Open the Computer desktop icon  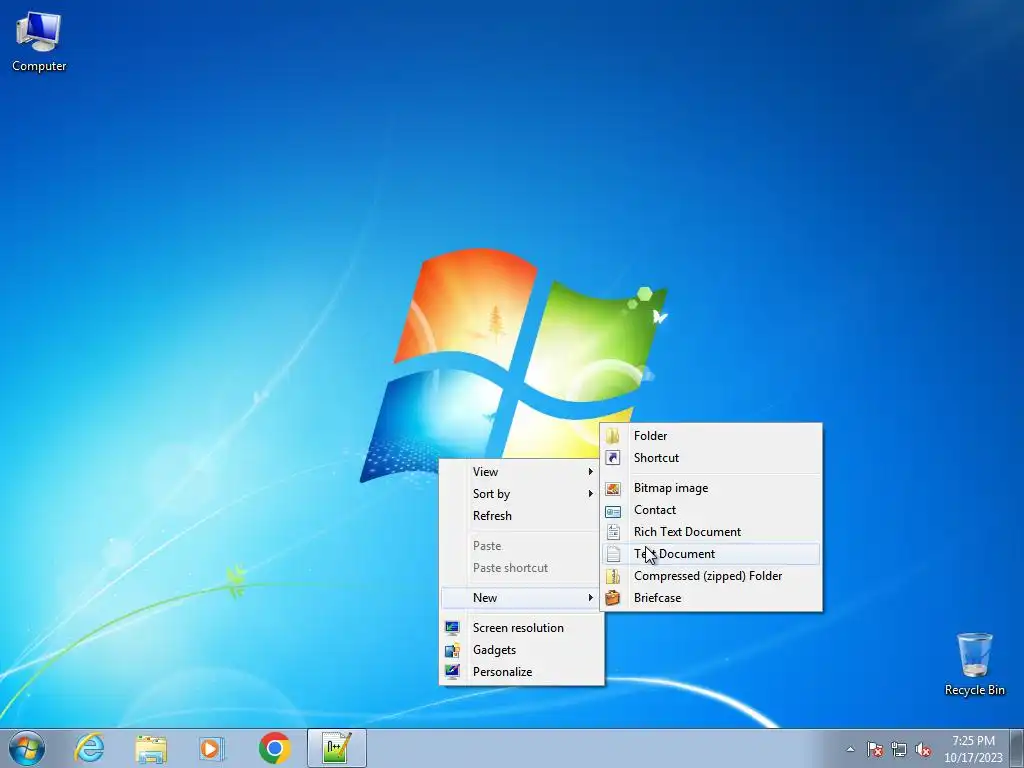pos(39,43)
